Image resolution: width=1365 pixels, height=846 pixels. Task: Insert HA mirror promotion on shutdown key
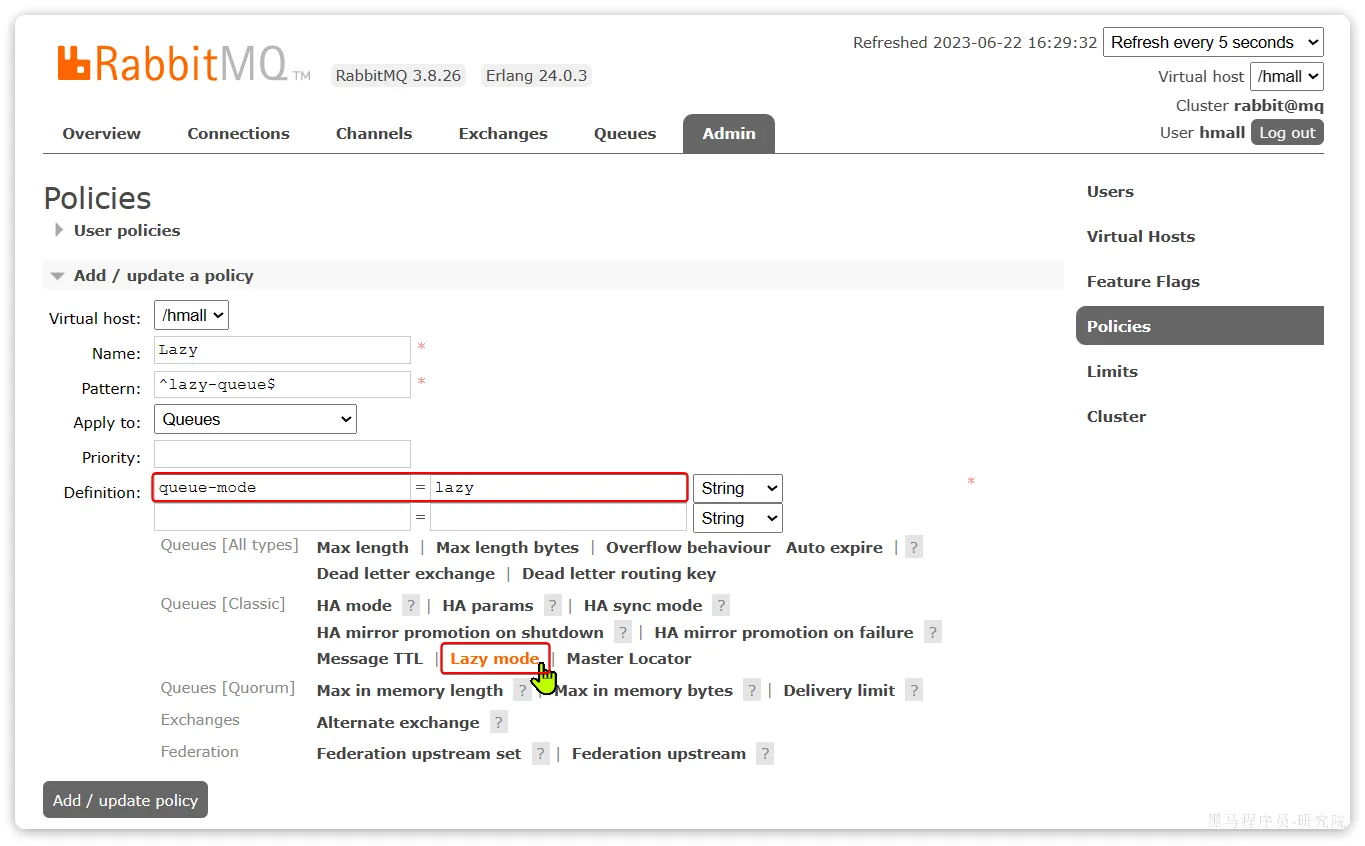pyautogui.click(x=460, y=632)
